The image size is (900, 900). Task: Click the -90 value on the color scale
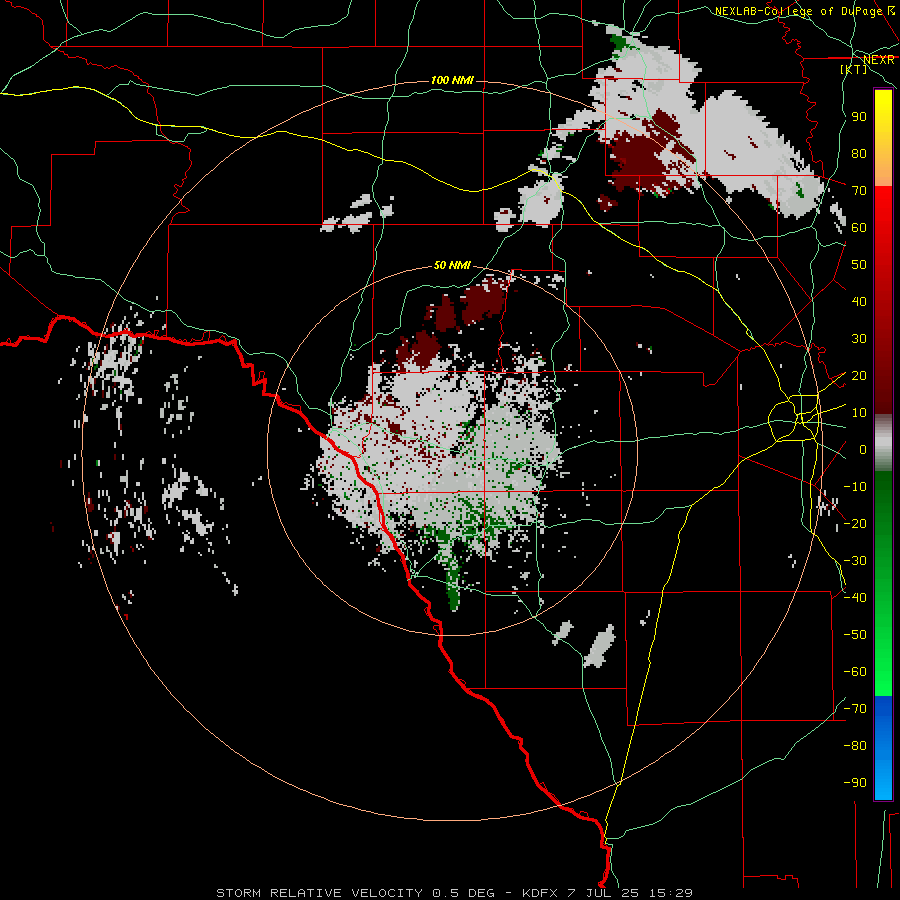855,782
